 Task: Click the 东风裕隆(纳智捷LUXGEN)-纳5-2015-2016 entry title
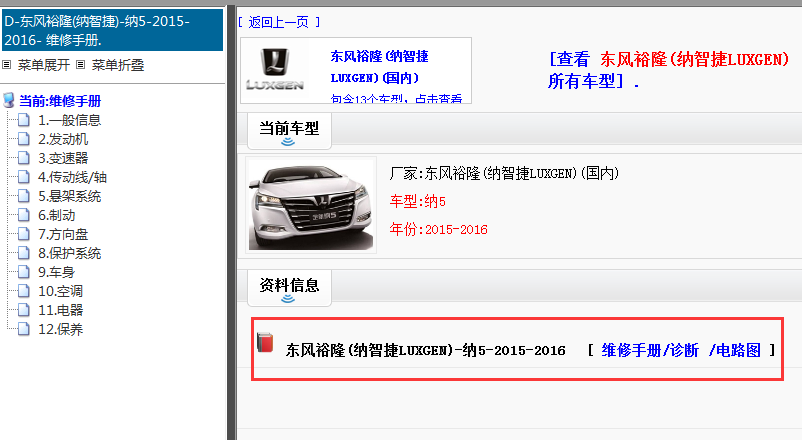(x=426, y=350)
